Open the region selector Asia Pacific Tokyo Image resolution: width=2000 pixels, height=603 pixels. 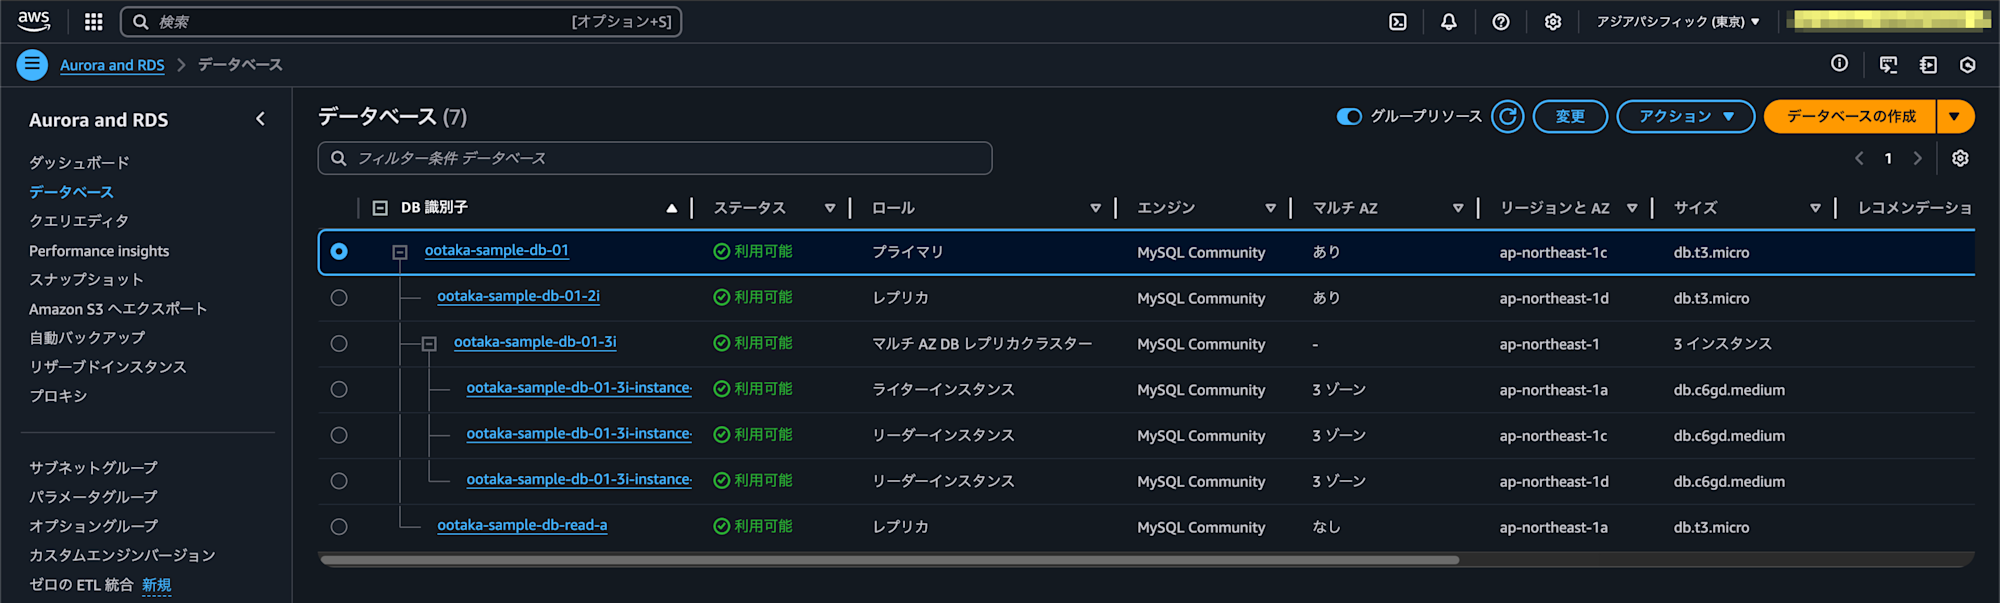pyautogui.click(x=1678, y=22)
